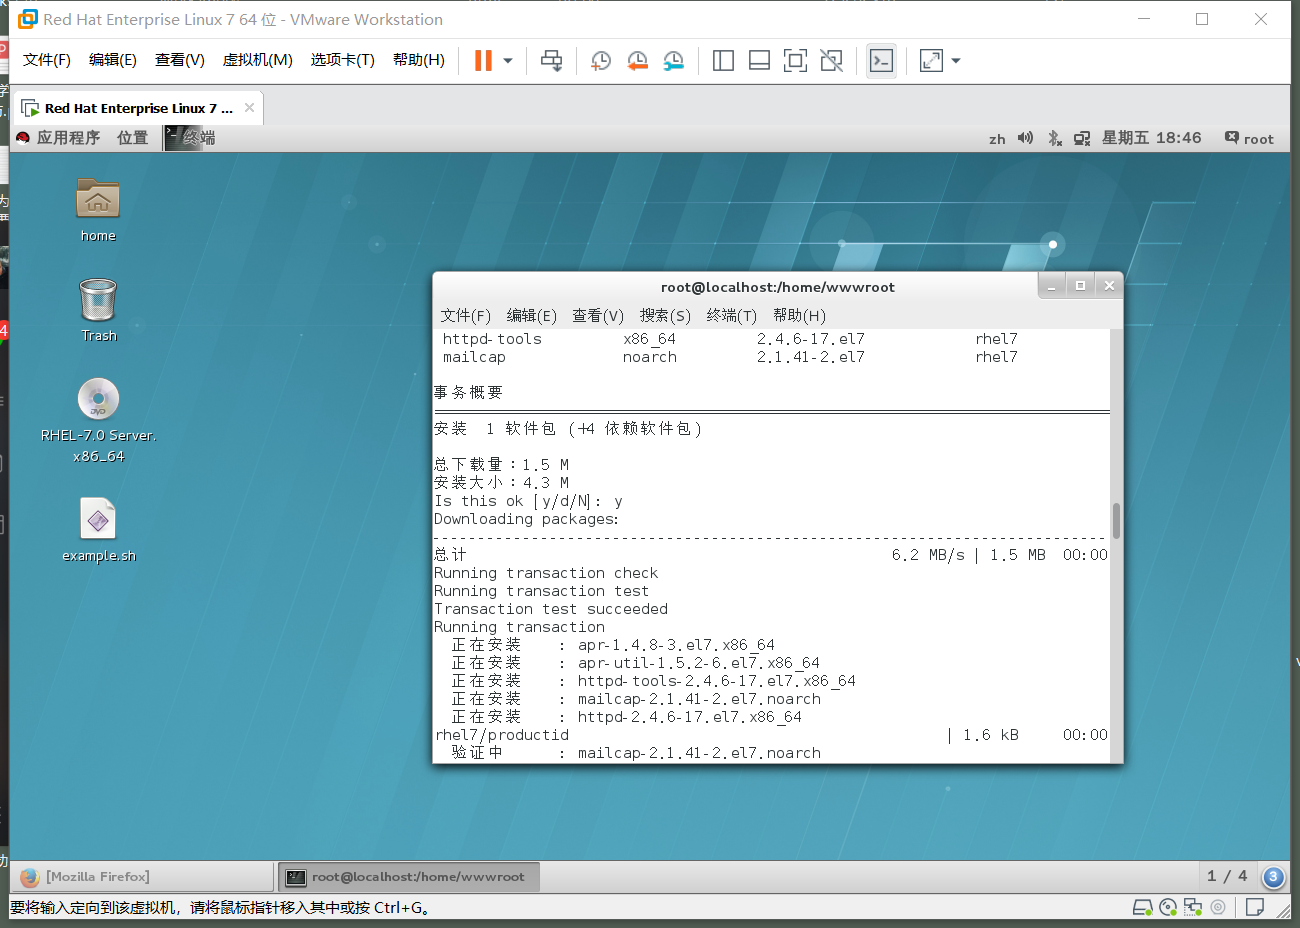Click the 'Transaction test succeeded' line

[551, 609]
